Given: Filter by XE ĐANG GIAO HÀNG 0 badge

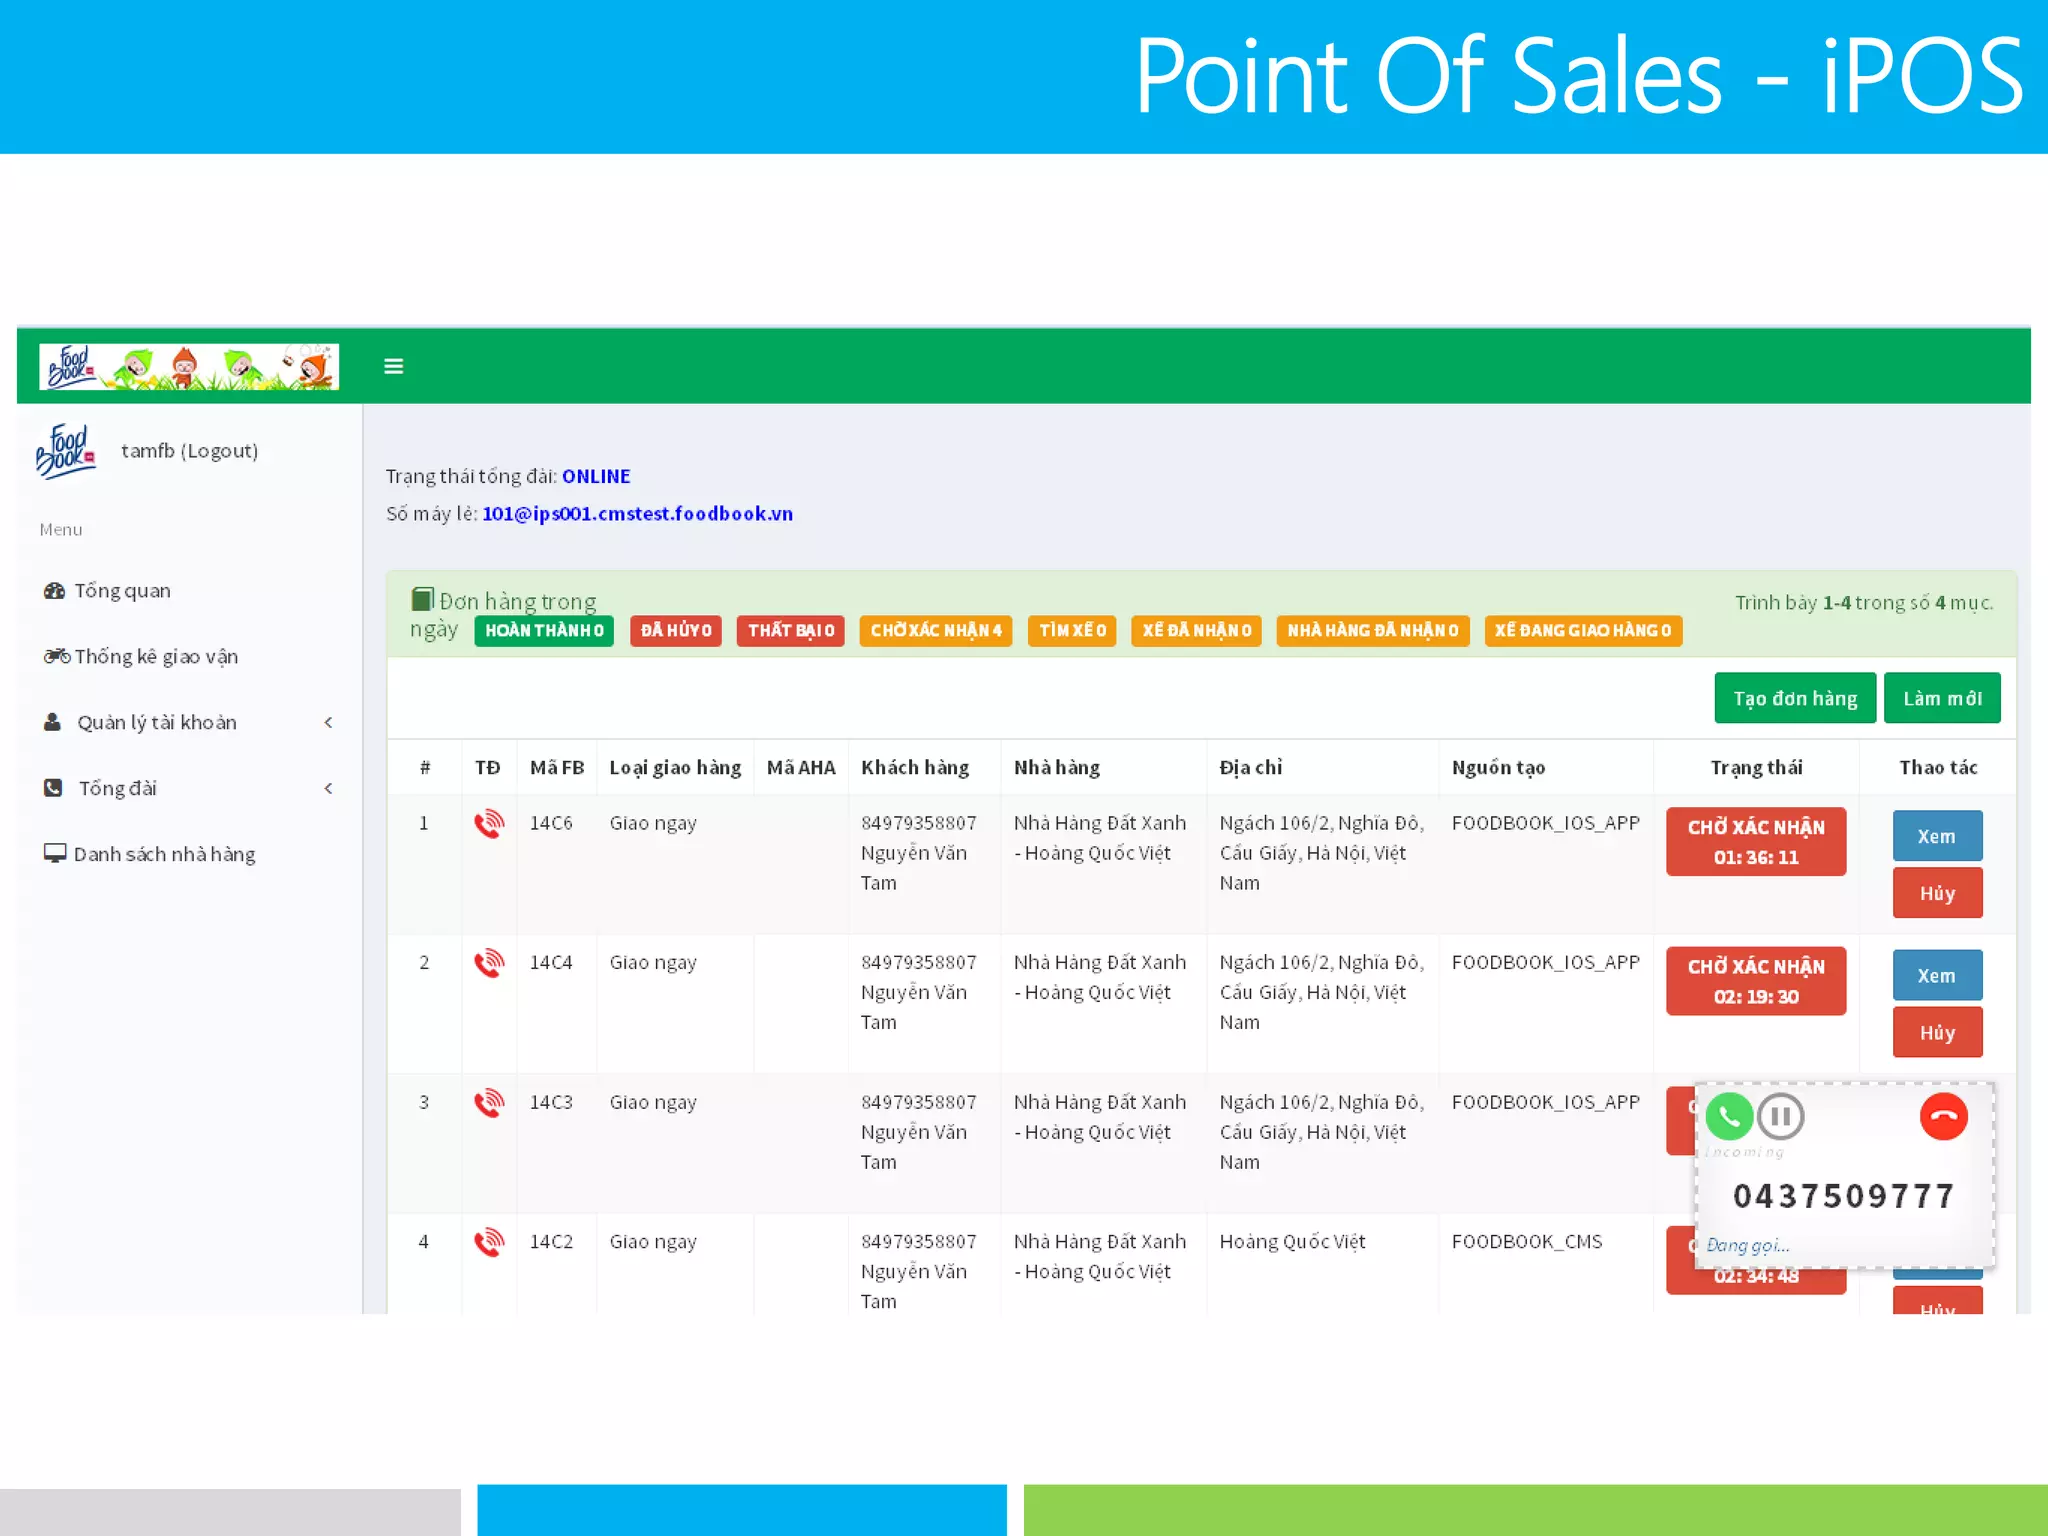Looking at the screenshot, I should click(1583, 631).
